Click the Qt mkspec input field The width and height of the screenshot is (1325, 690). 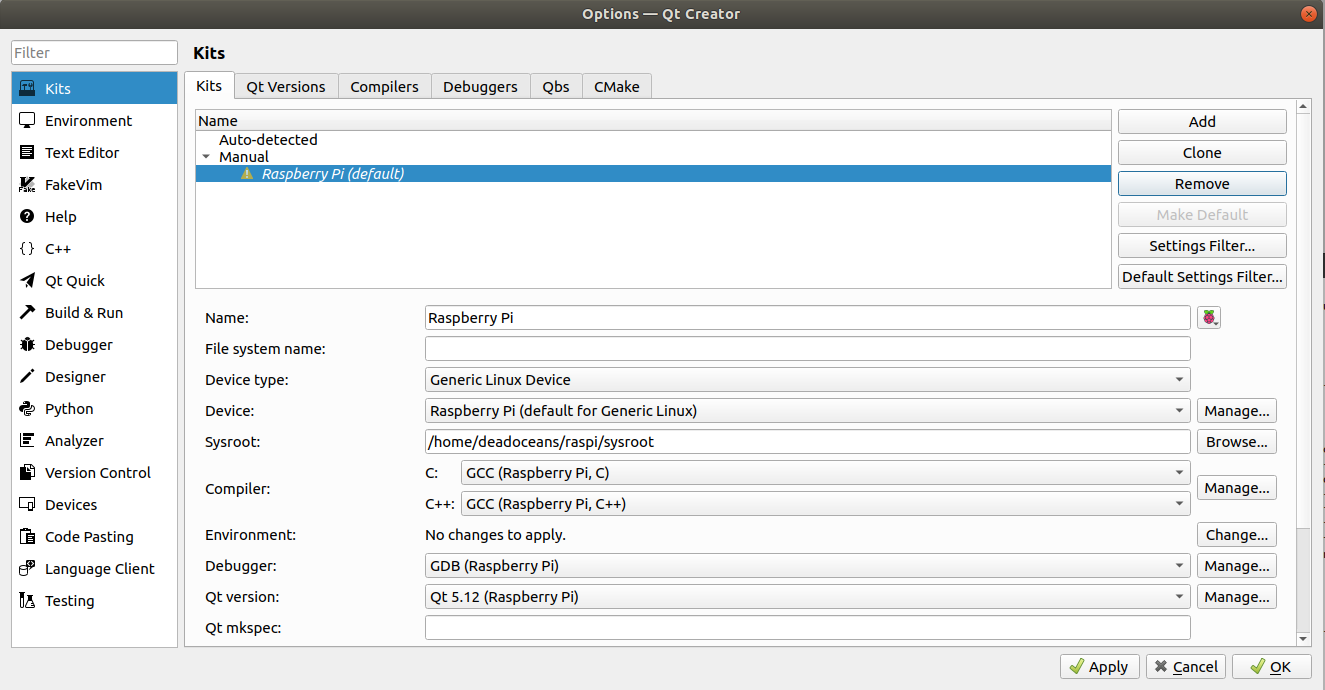tap(808, 628)
